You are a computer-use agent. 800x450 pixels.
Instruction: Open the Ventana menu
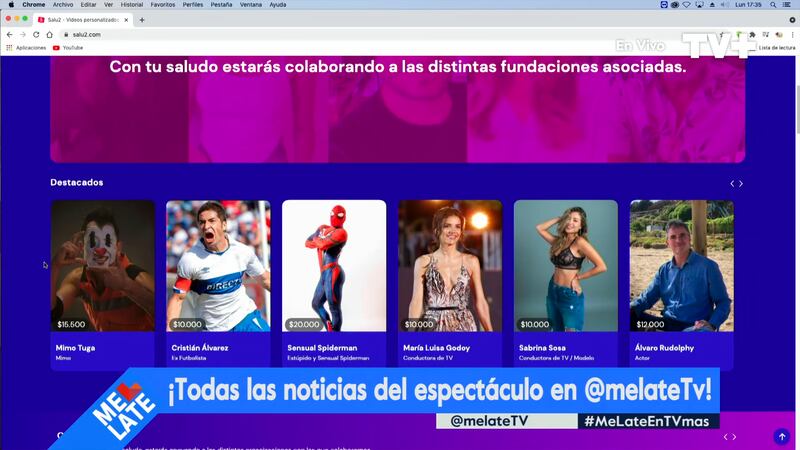pyautogui.click(x=251, y=5)
